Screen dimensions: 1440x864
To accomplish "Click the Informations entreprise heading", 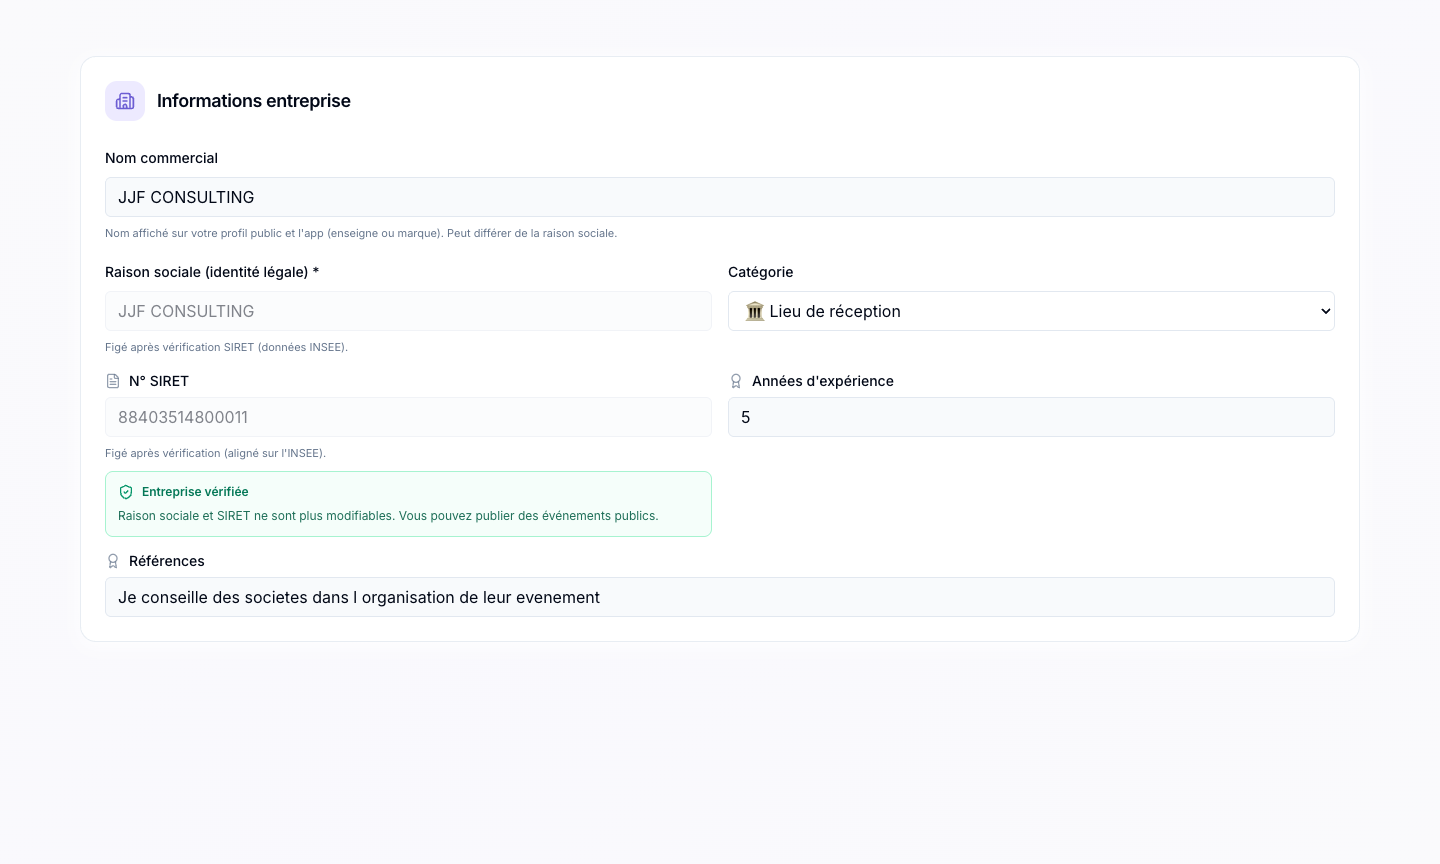I will pos(254,101).
